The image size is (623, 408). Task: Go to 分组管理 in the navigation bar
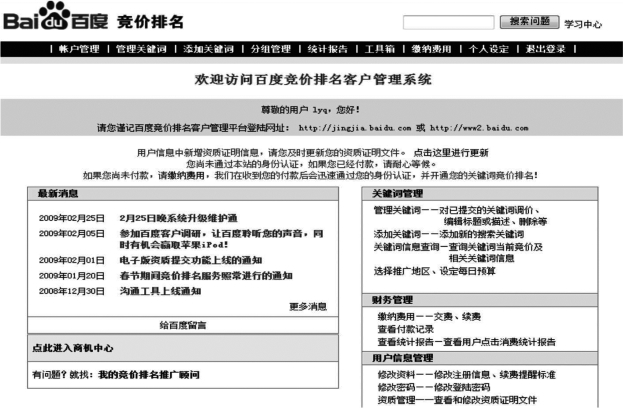pos(271,49)
